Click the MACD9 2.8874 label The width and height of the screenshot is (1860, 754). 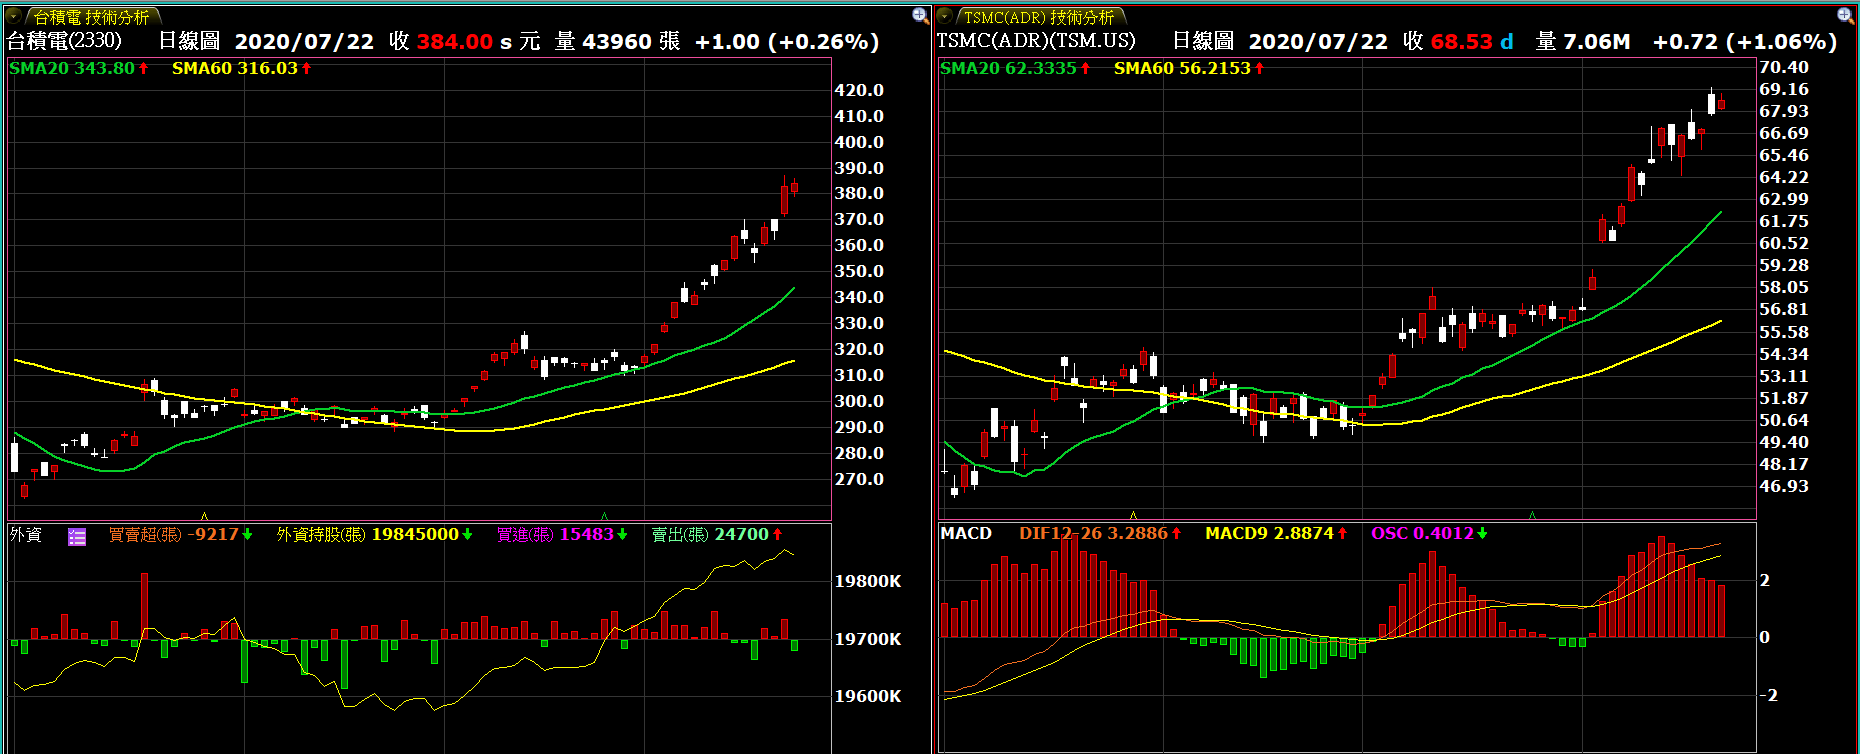(x=1276, y=533)
